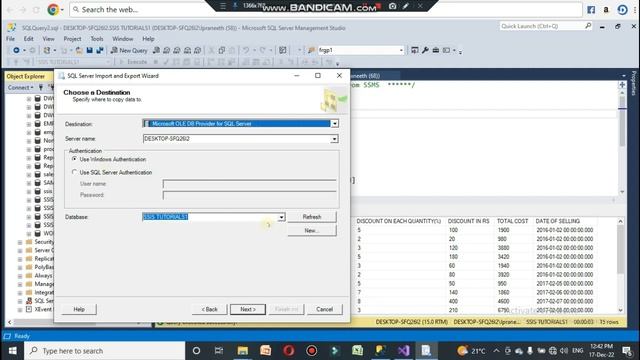
Task: Open Task View on the taskbar
Action: (219, 351)
